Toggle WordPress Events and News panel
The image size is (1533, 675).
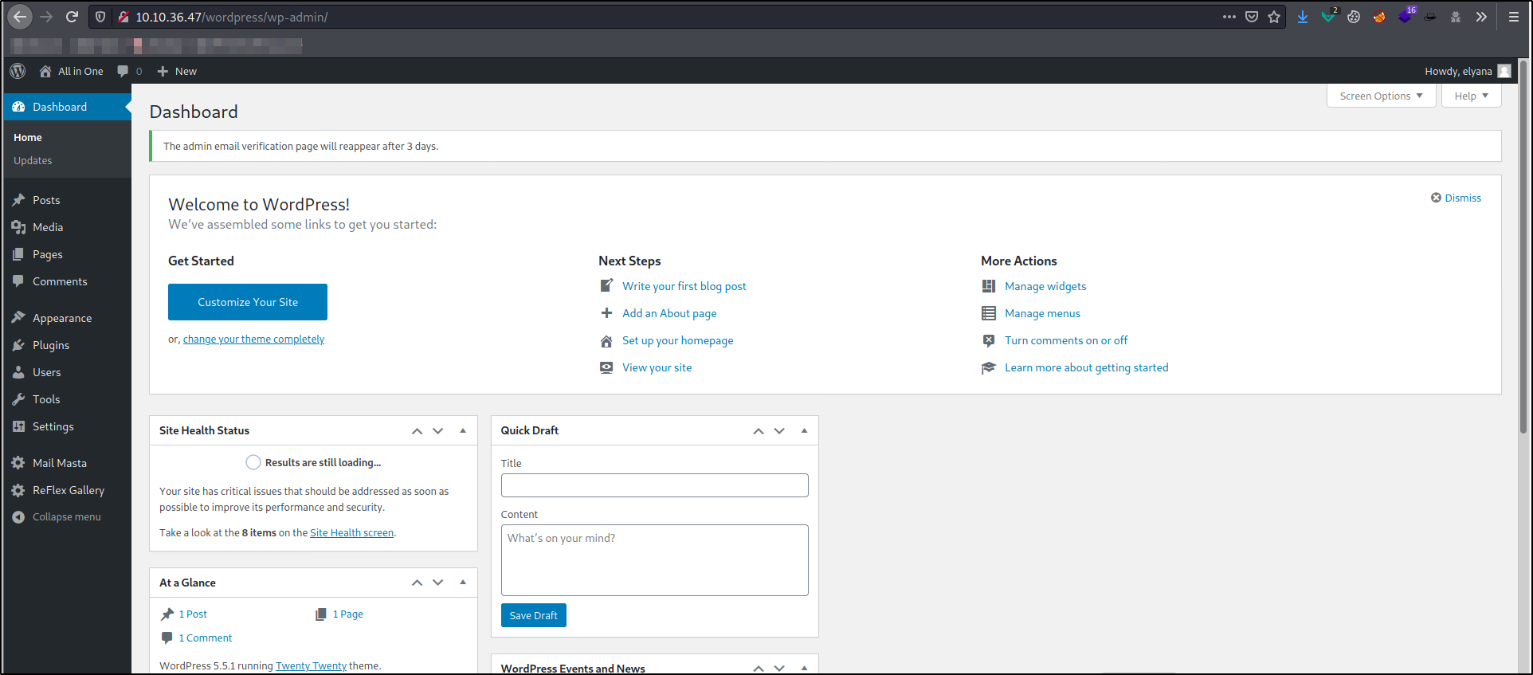804,668
